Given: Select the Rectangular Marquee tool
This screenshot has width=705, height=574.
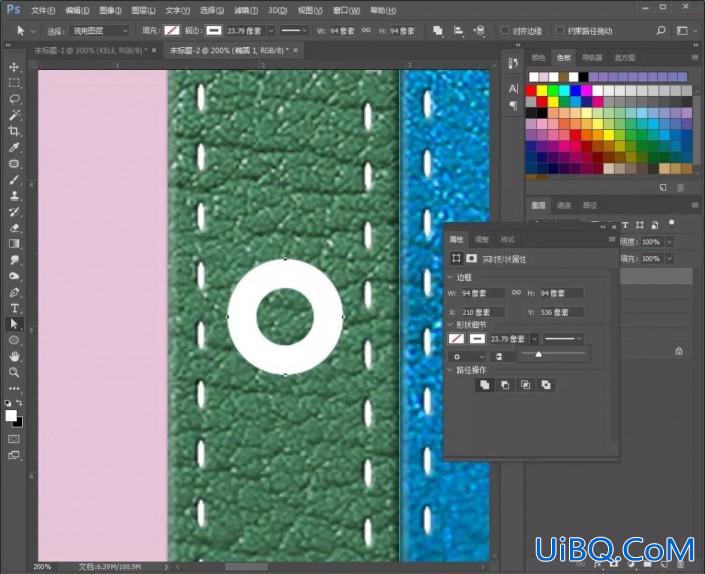Looking at the screenshot, I should (14, 83).
